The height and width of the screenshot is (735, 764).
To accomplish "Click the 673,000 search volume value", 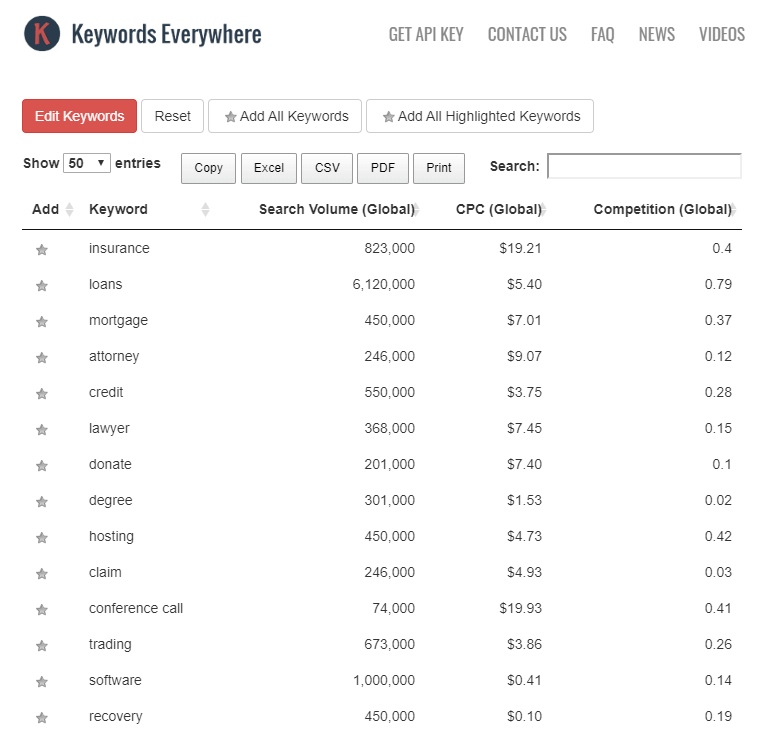I will [390, 644].
